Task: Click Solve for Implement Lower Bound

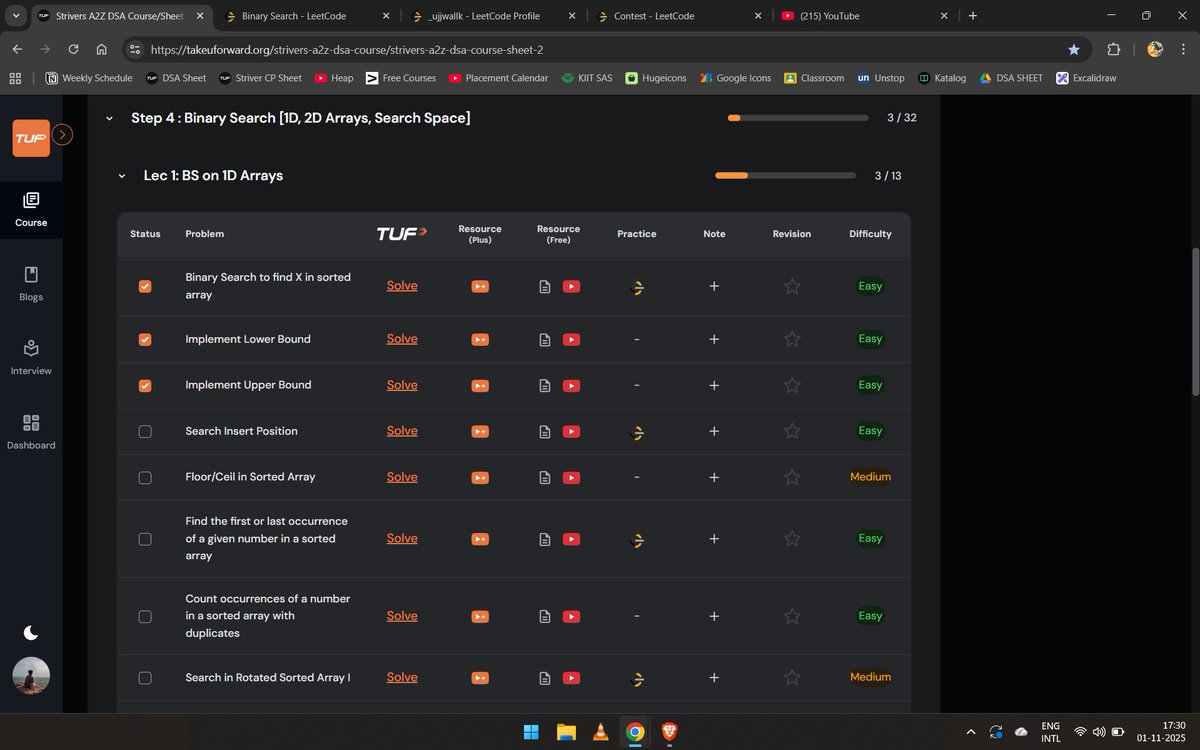Action: click(402, 339)
